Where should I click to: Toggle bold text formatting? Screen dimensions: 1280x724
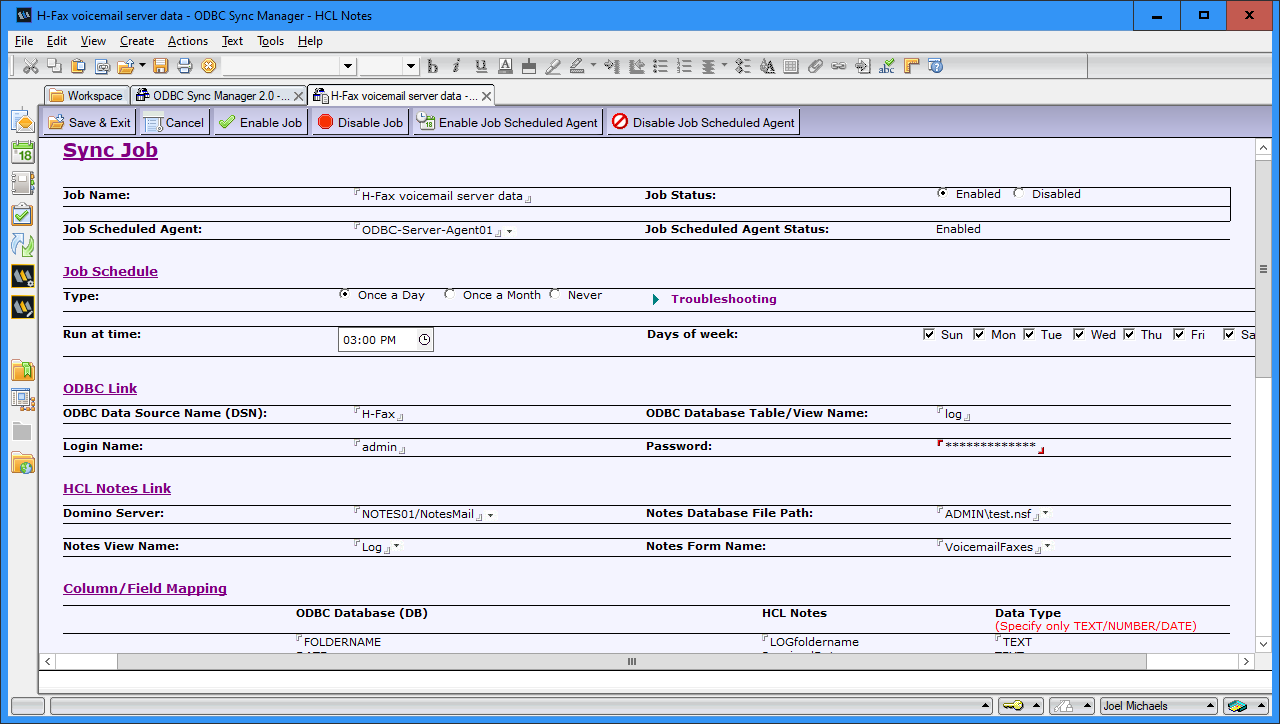coord(432,66)
